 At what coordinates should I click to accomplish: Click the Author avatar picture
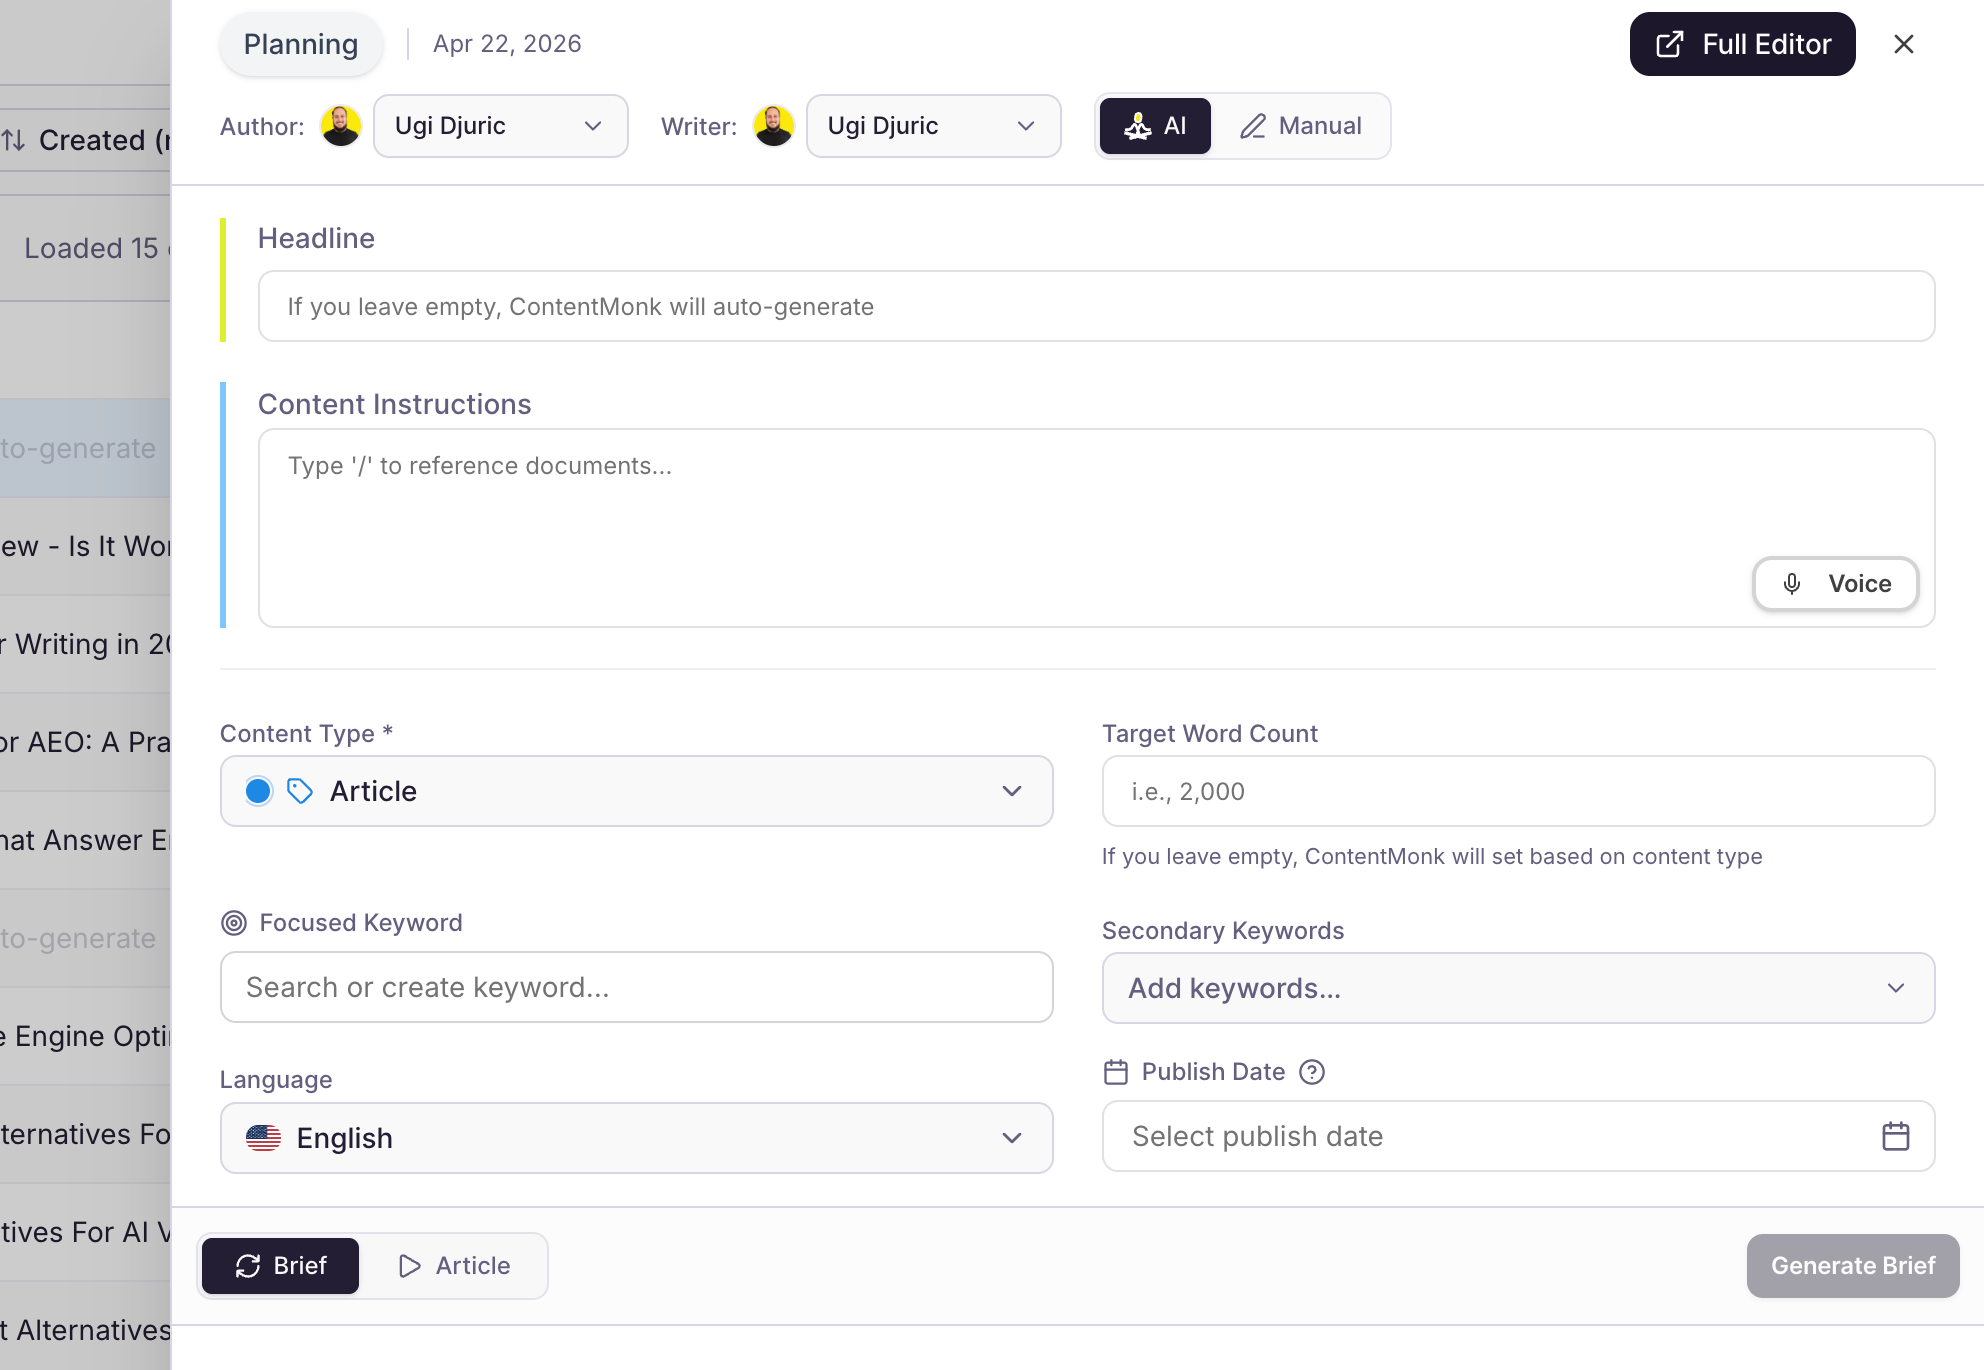click(x=341, y=126)
